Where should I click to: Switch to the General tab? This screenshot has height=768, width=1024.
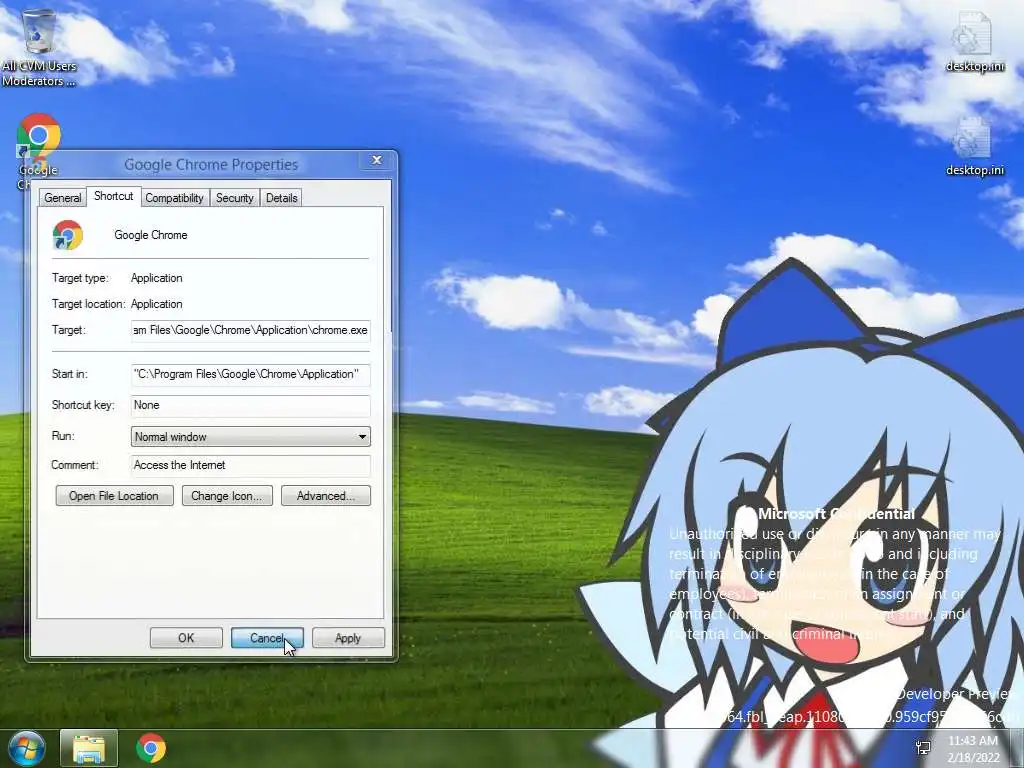pos(63,198)
